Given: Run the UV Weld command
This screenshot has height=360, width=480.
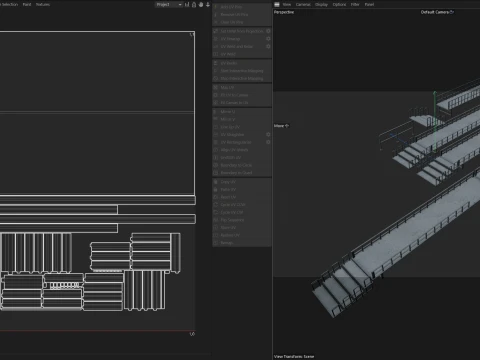Looking at the screenshot, I should pos(242,54).
